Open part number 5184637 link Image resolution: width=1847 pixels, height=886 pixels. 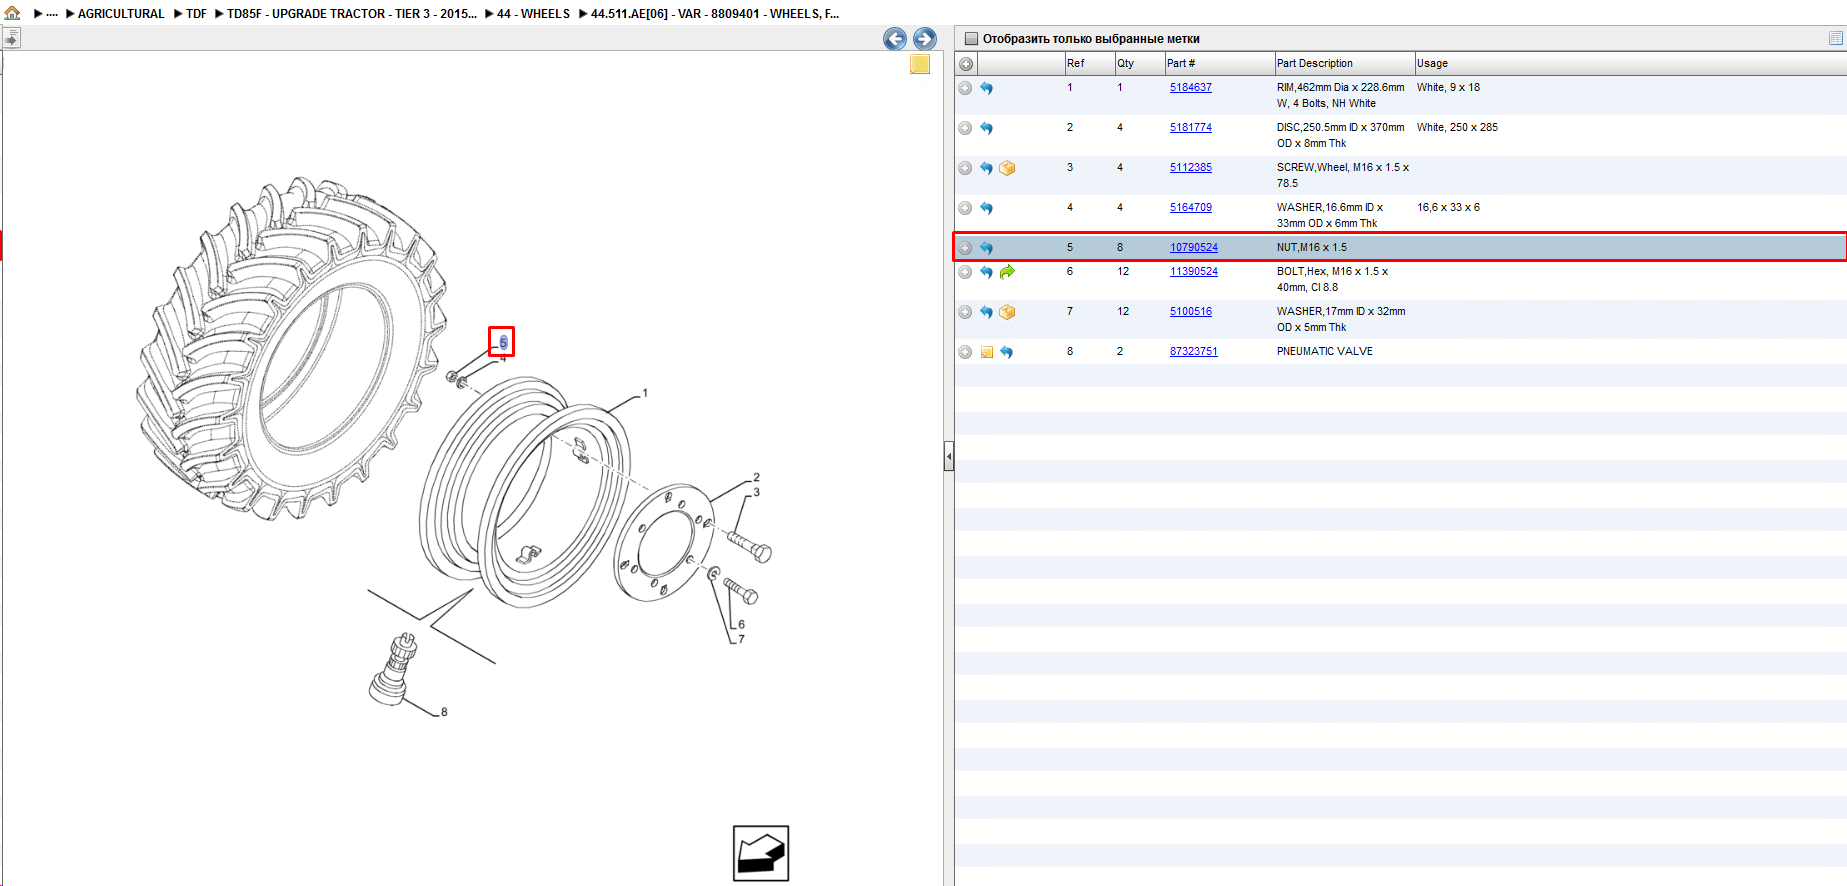[1191, 88]
